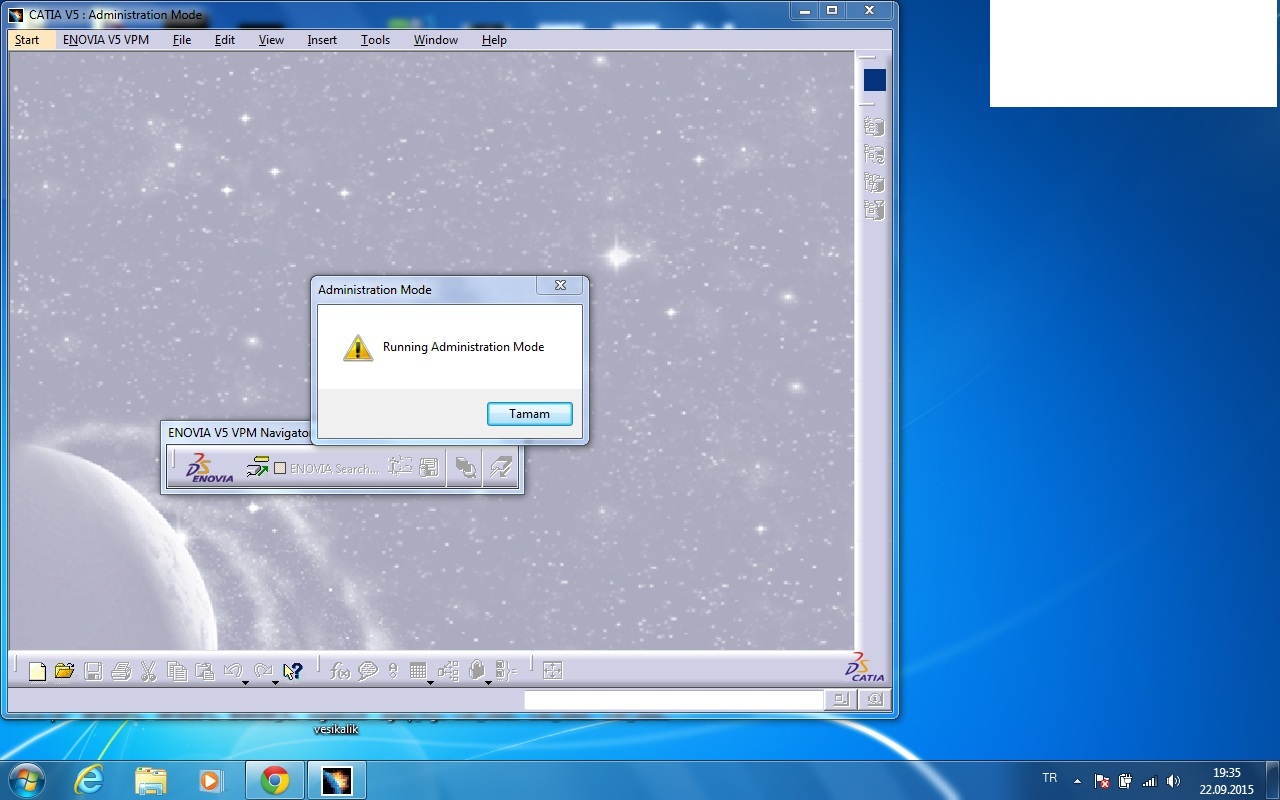Click the save-to-database icon in ENOVIA toolbar

(x=429, y=466)
